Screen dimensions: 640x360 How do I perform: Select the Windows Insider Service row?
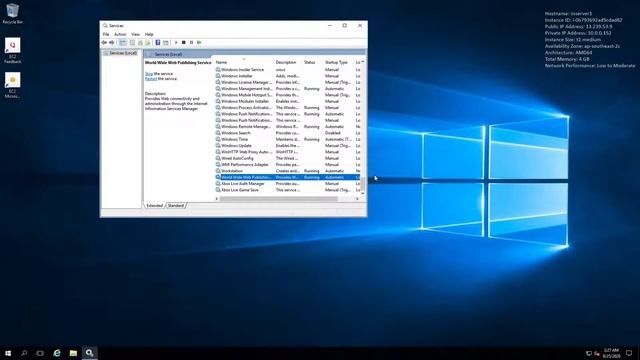[x=287, y=70]
